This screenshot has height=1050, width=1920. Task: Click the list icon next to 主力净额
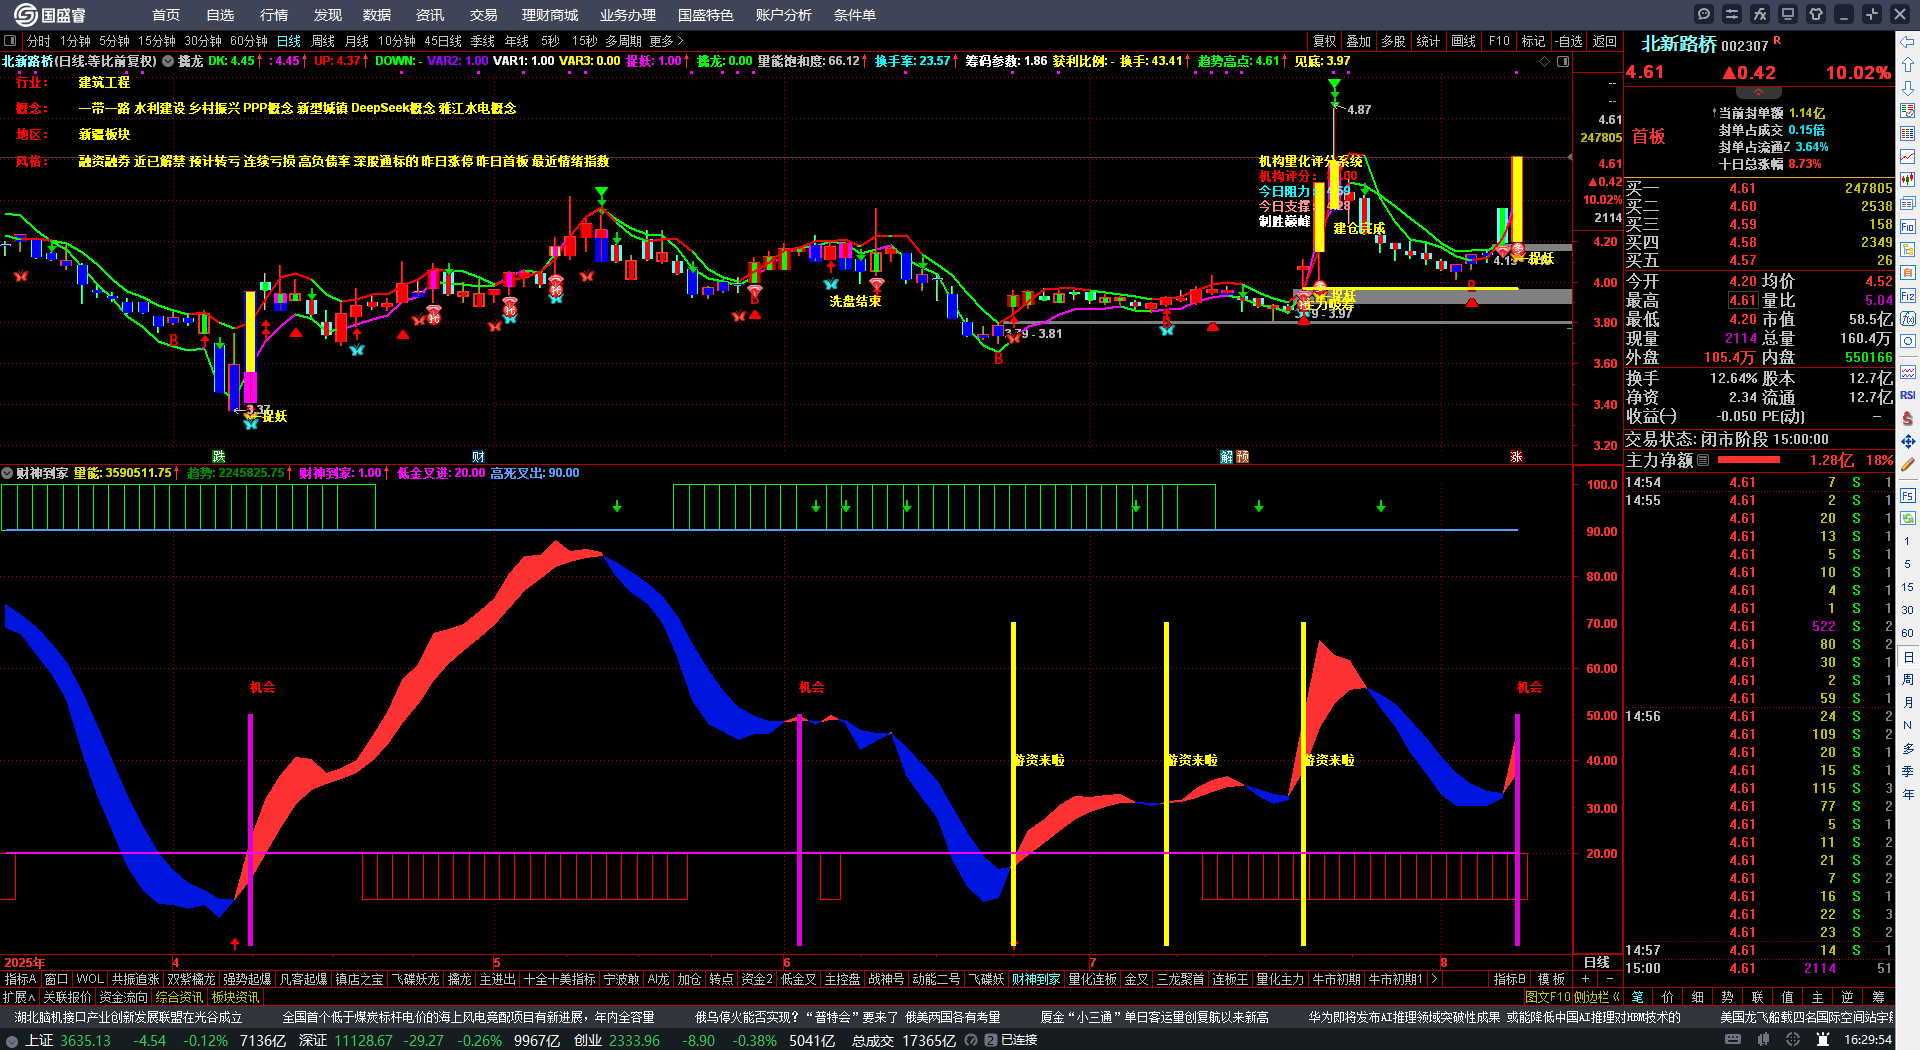click(1703, 460)
